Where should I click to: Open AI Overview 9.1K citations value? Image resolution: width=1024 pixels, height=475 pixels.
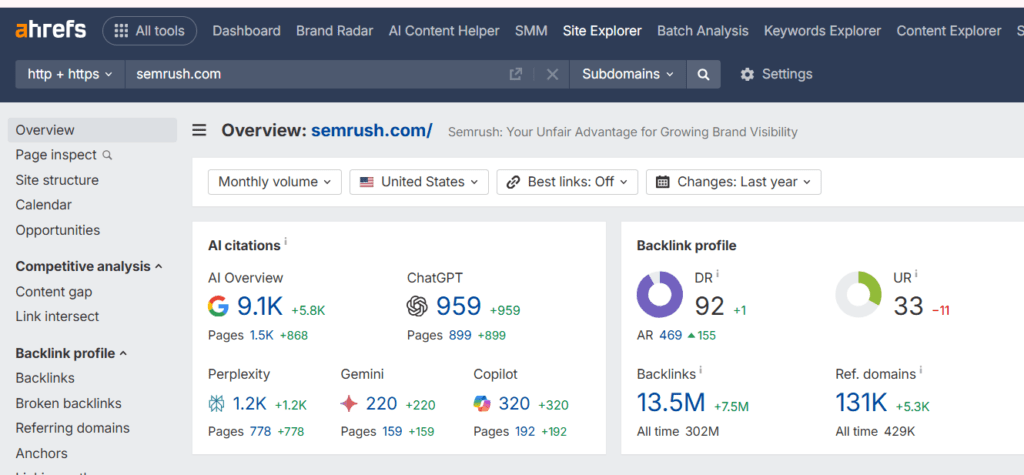pyautogui.click(x=259, y=306)
